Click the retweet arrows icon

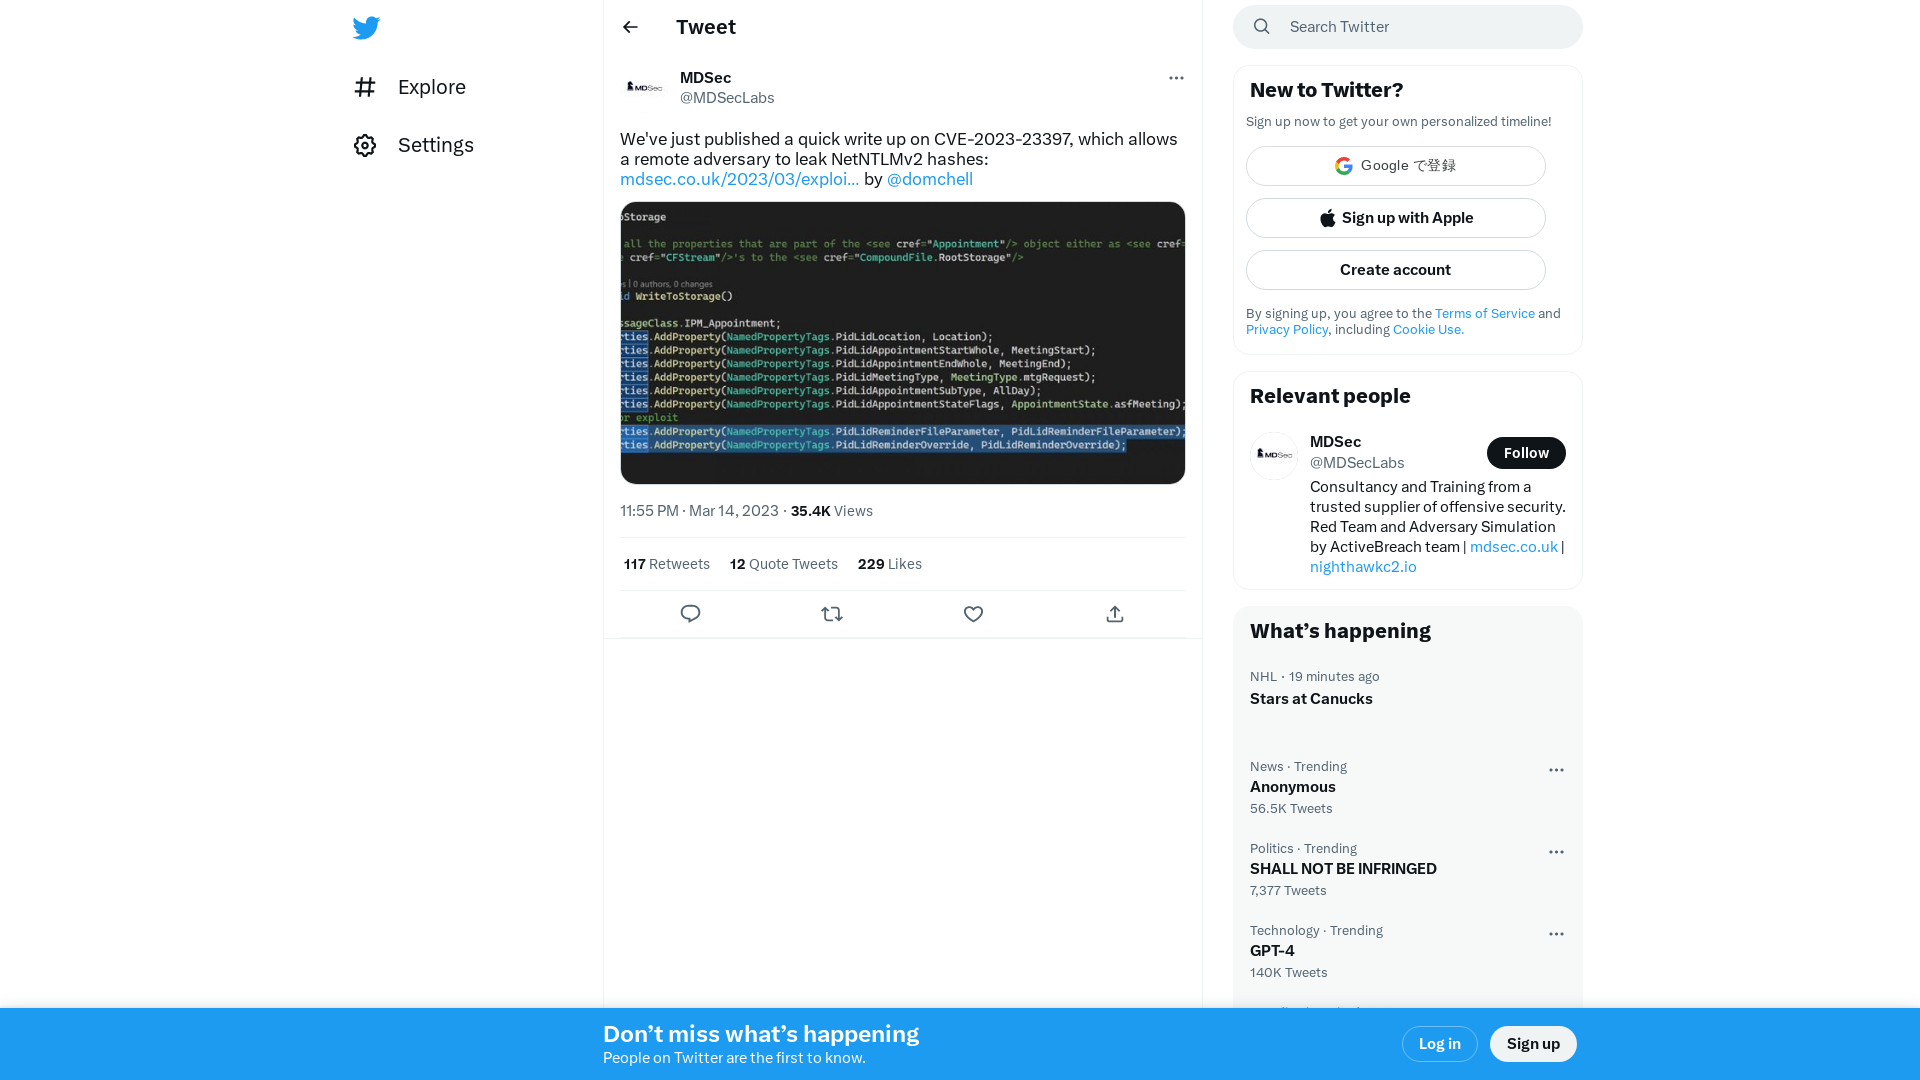point(832,614)
